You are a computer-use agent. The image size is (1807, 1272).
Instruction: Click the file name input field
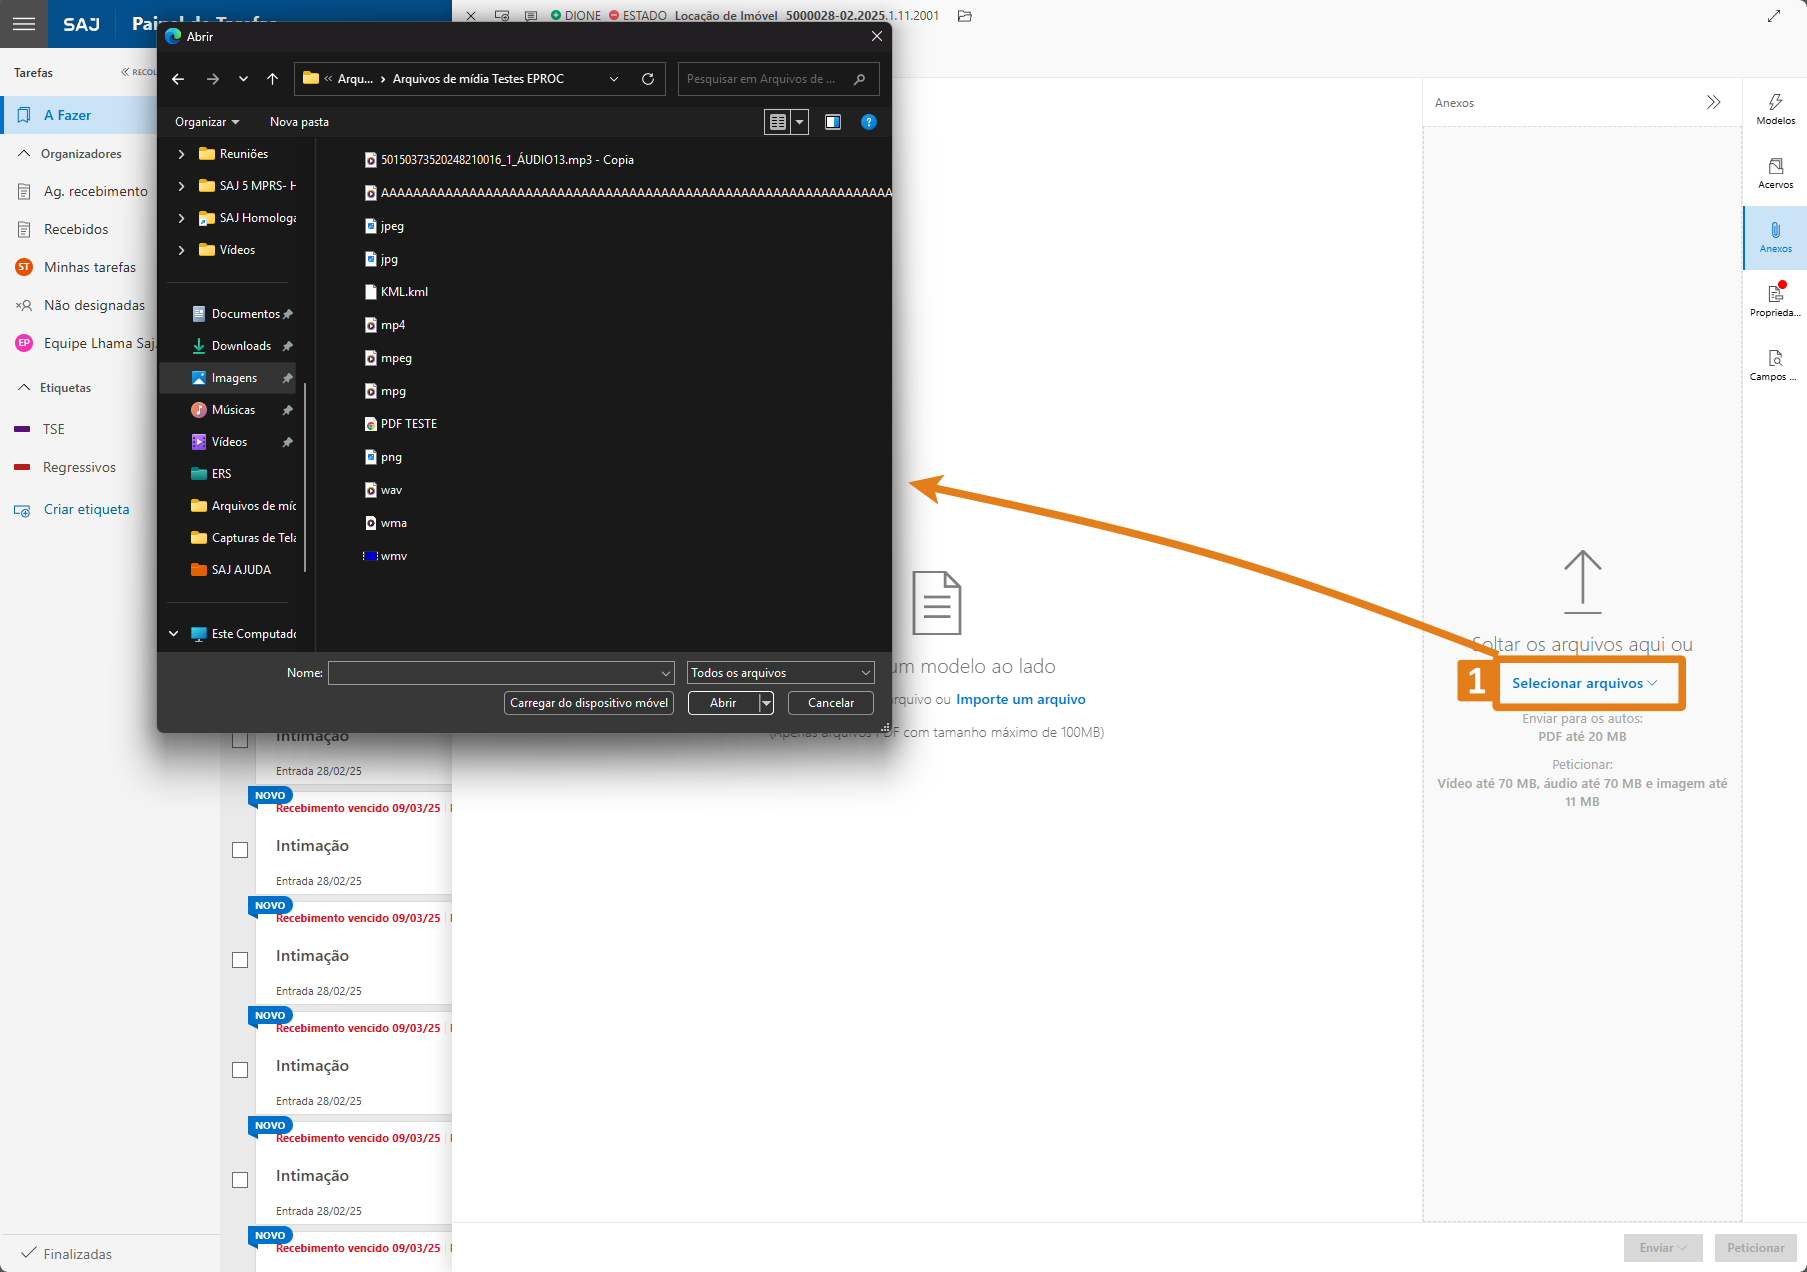coord(495,673)
